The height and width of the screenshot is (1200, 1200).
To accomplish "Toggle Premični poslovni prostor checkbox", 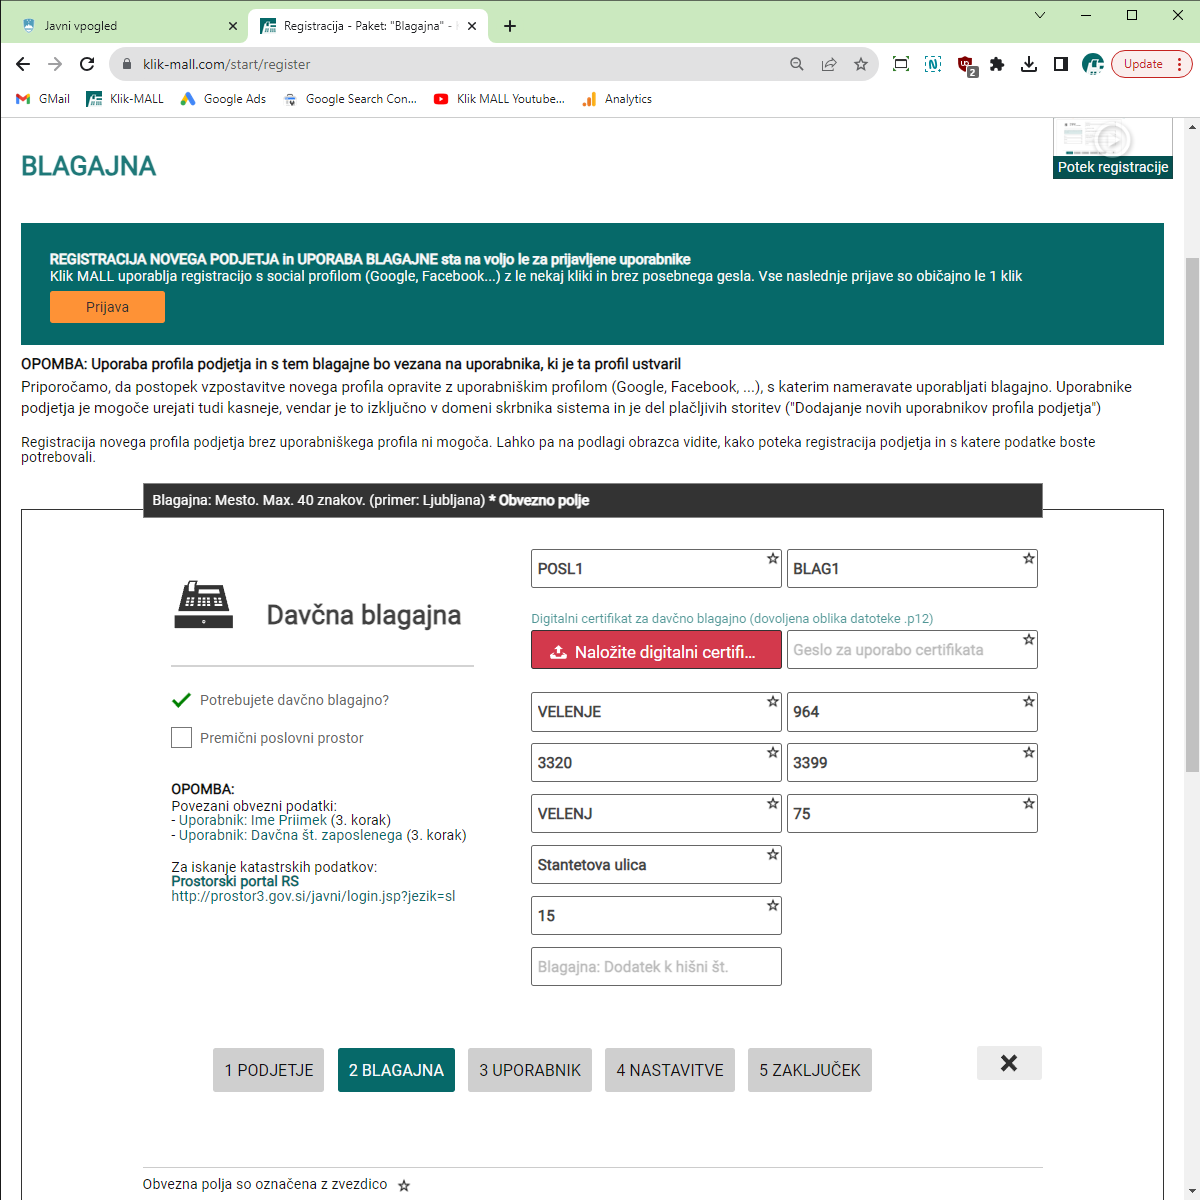I will tap(182, 738).
